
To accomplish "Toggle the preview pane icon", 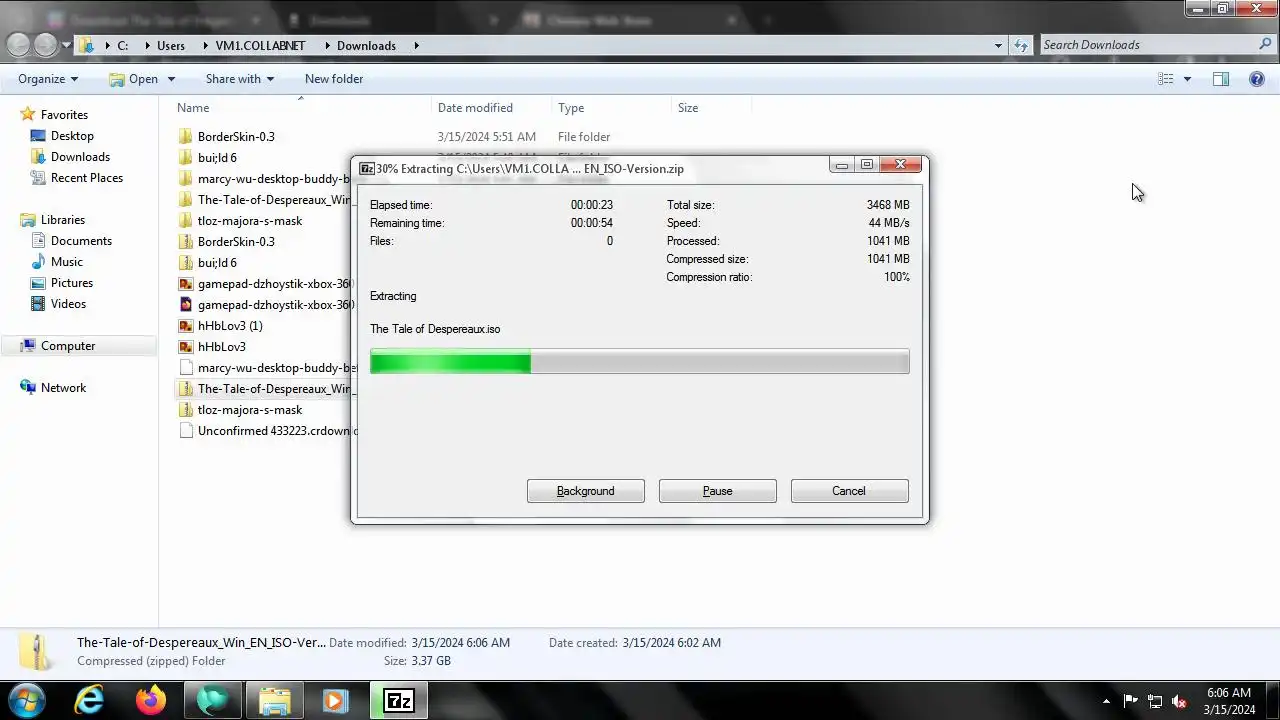I will [1221, 79].
